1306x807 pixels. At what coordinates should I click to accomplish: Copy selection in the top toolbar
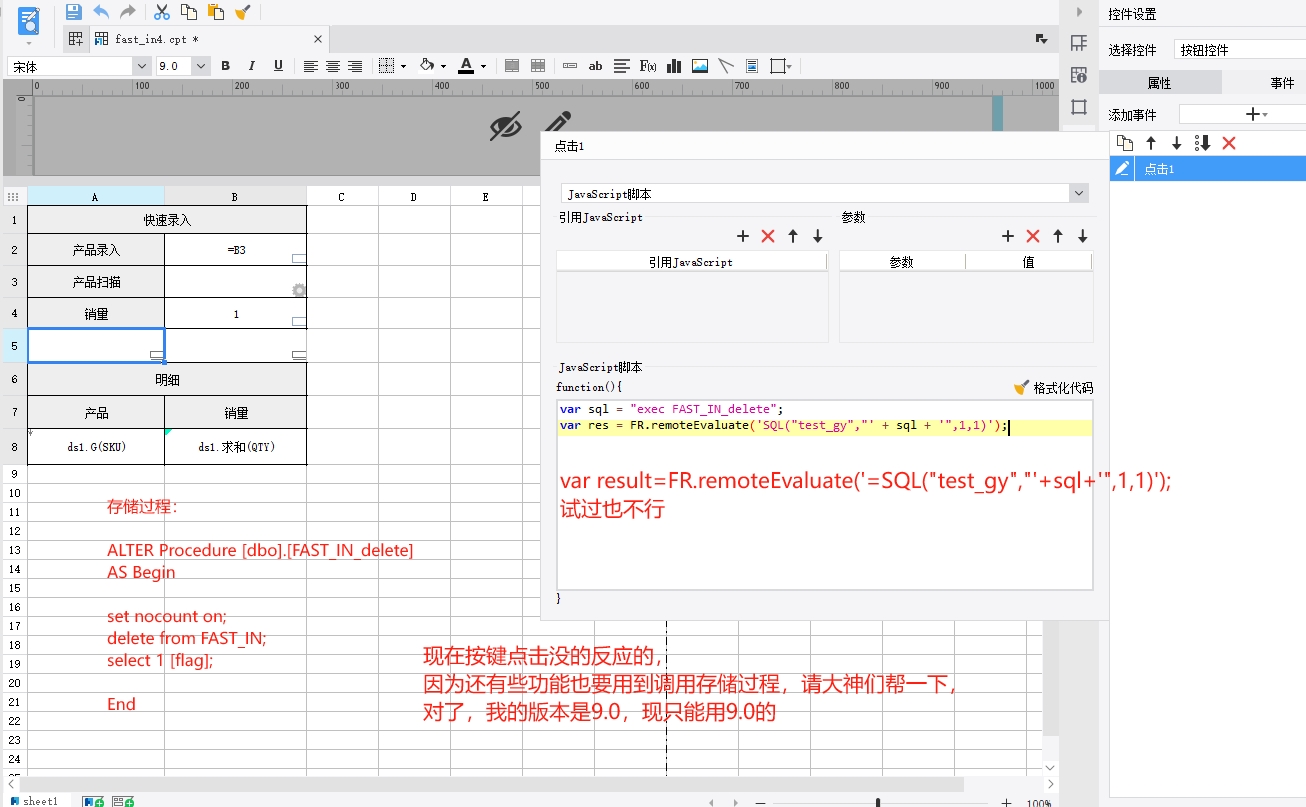point(189,12)
